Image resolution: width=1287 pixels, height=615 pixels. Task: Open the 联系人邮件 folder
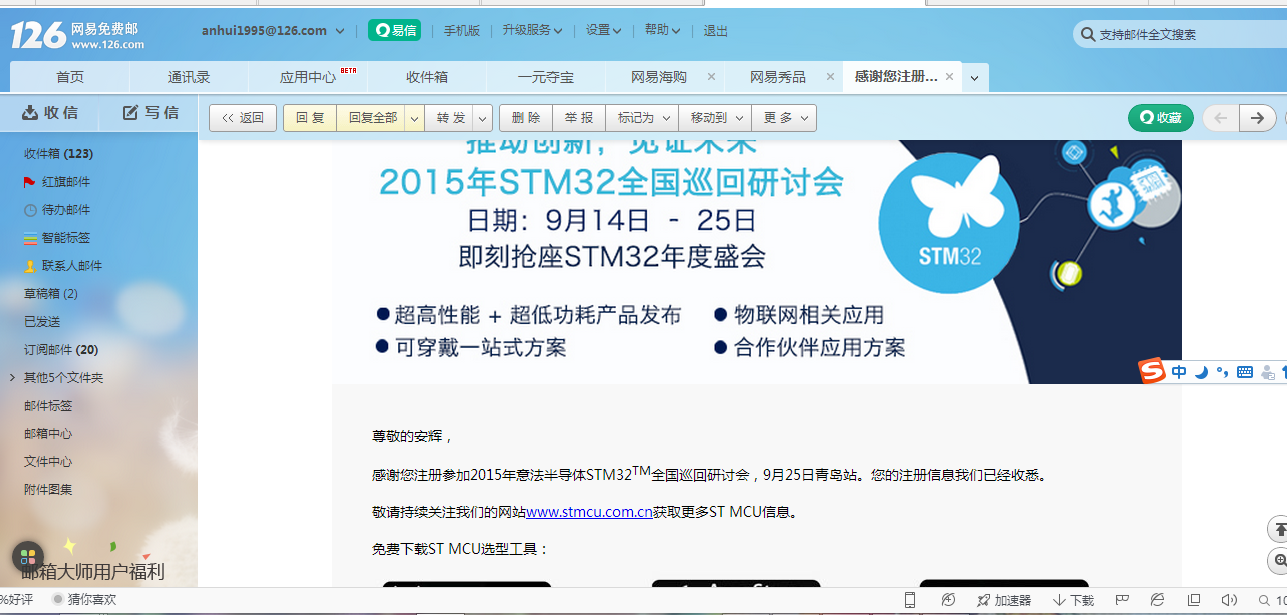pos(72,266)
